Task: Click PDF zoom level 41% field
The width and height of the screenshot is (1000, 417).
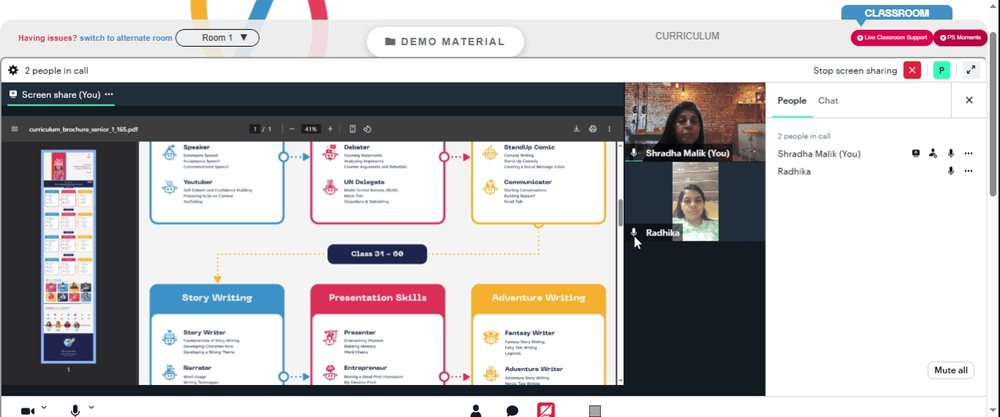Action: click(x=311, y=129)
